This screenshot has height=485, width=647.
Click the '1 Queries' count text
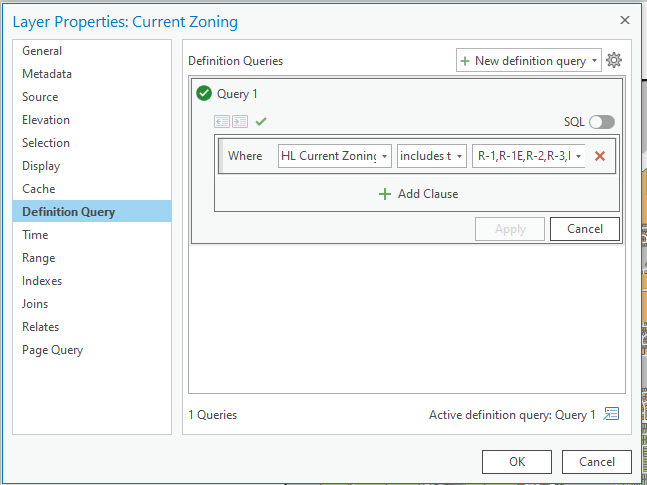213,414
